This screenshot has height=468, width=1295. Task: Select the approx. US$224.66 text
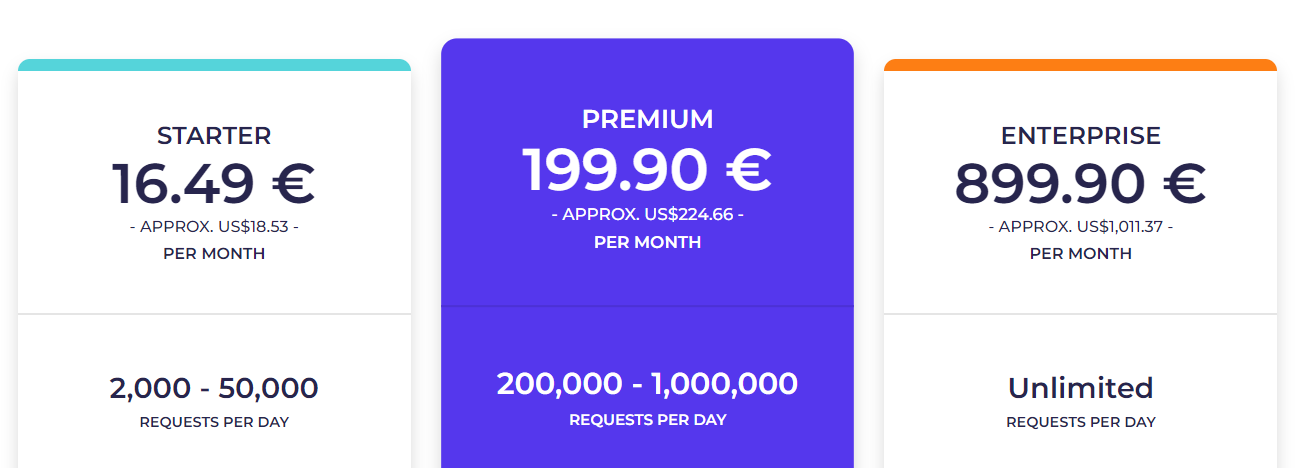647,215
